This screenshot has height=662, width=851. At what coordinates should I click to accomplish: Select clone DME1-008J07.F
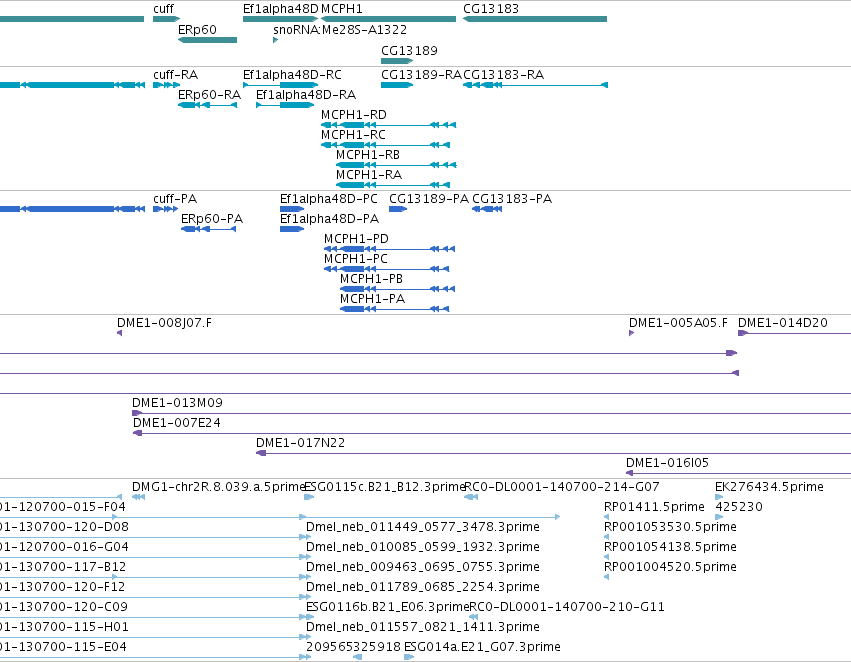point(119,333)
